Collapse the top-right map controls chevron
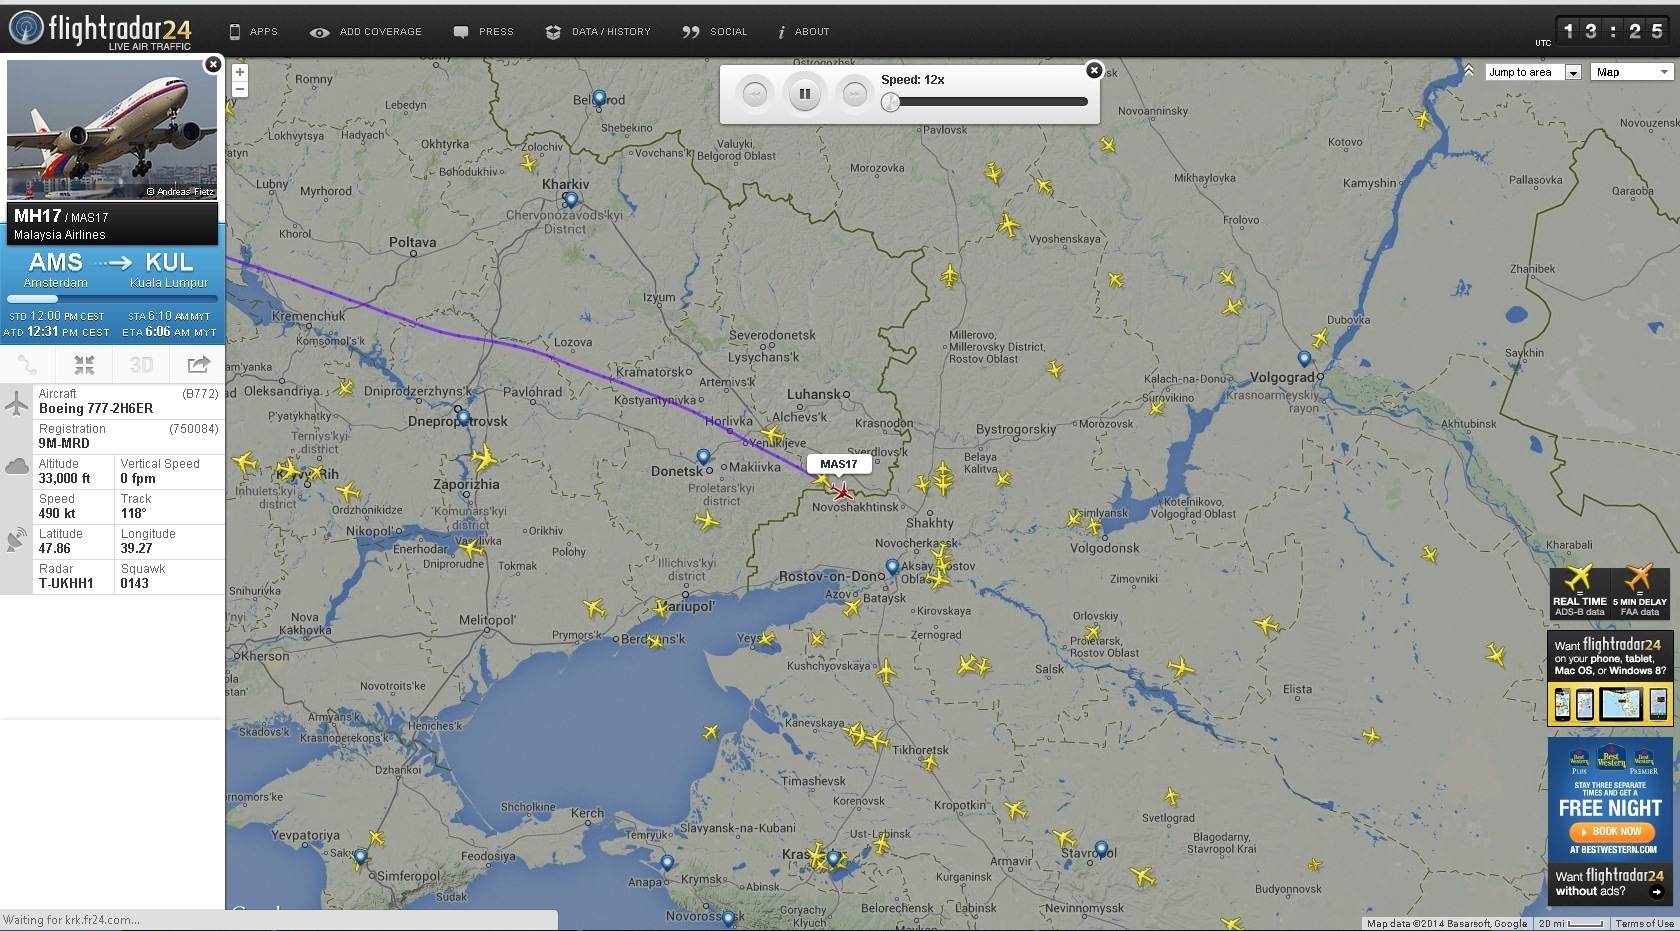The width and height of the screenshot is (1680, 931). (1469, 72)
